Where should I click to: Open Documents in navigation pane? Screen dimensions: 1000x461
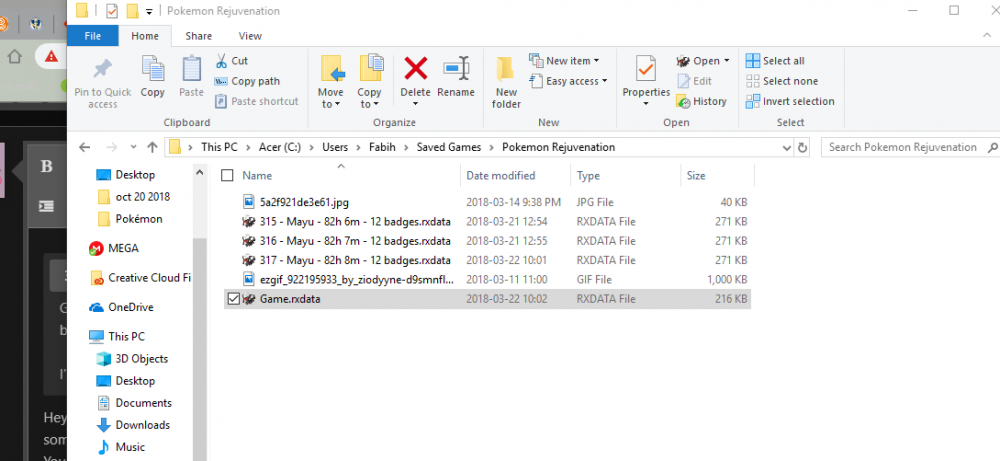(x=134, y=403)
